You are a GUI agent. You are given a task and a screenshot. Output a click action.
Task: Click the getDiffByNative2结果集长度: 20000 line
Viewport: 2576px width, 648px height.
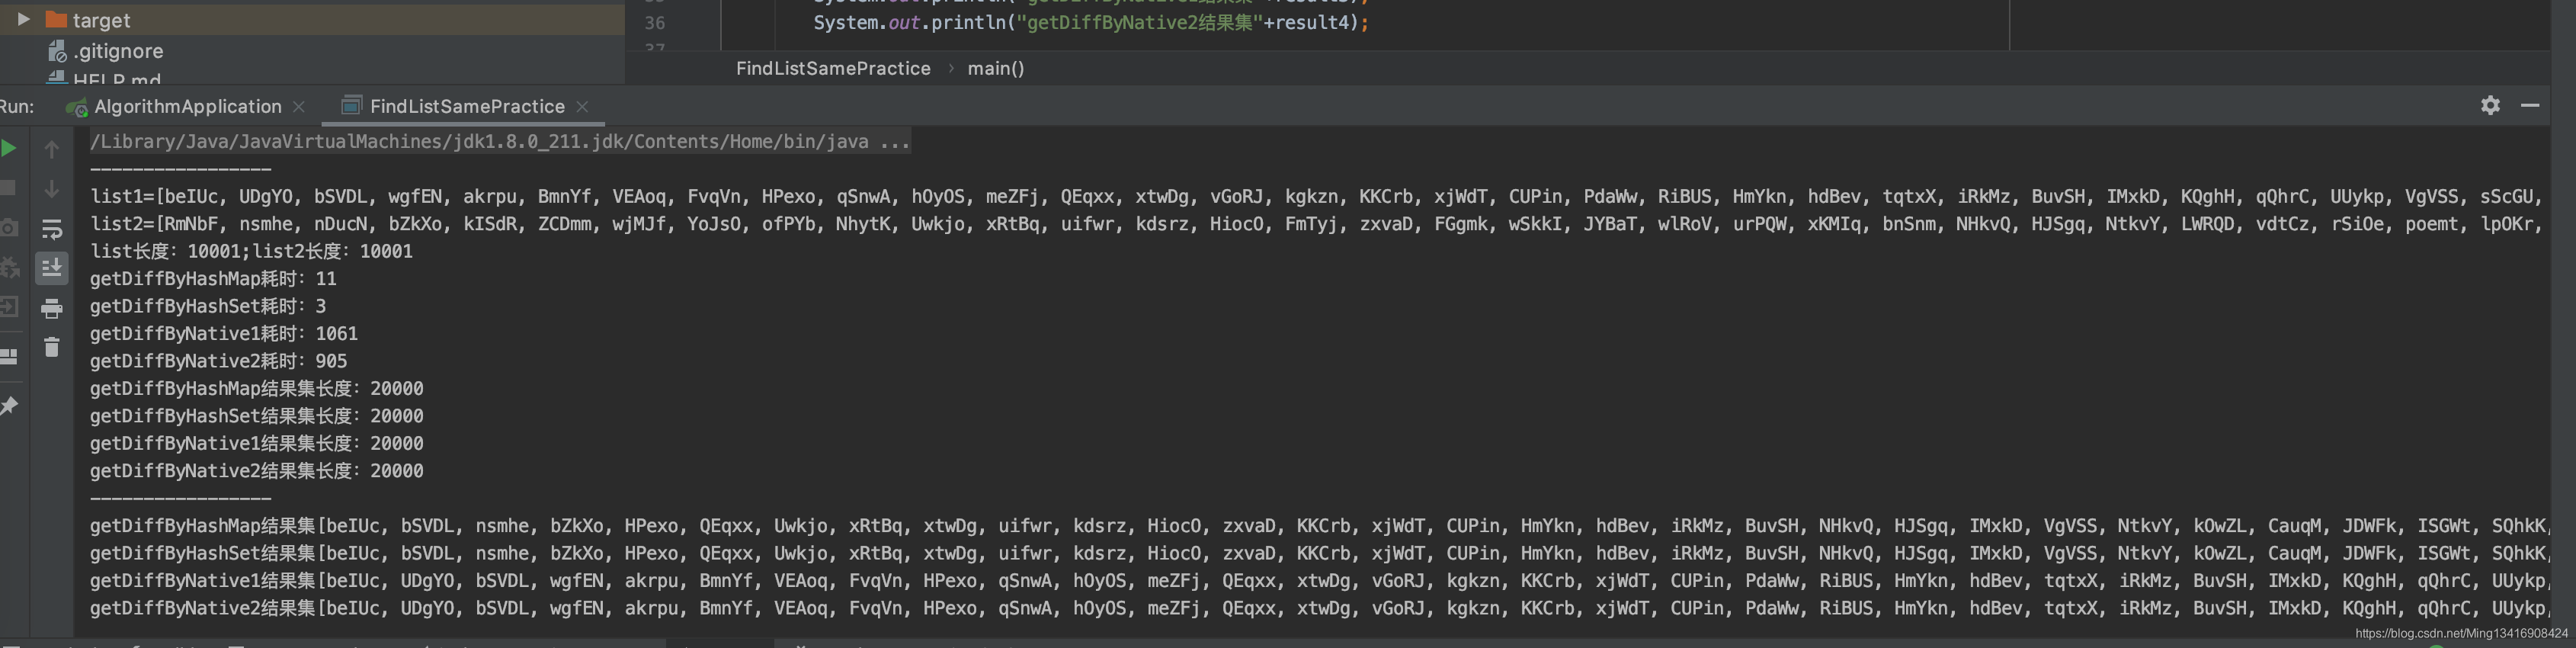(x=256, y=471)
